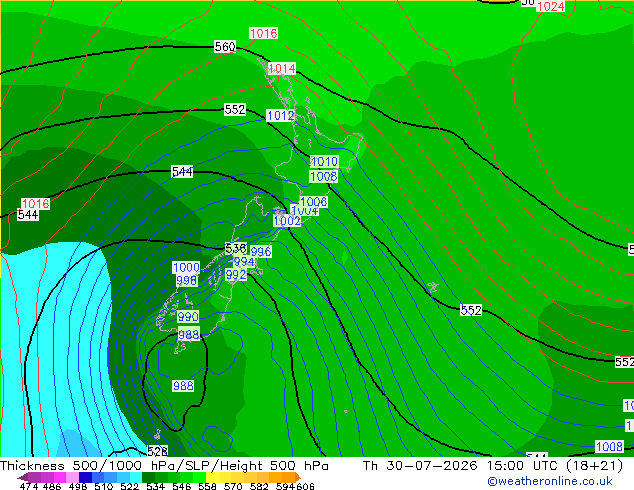Click the black '536' height contour label
The image size is (634, 490).
click(236, 248)
